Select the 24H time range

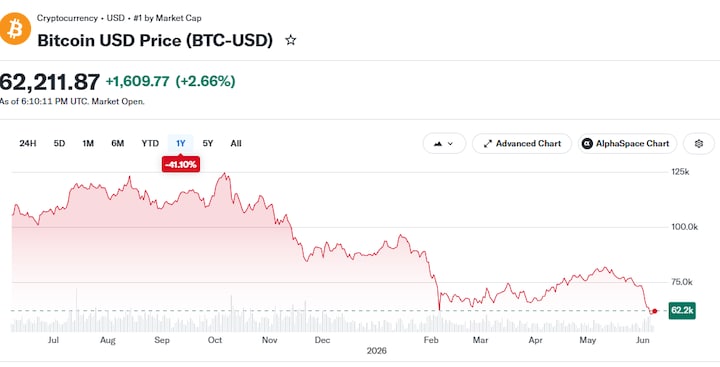coord(28,143)
